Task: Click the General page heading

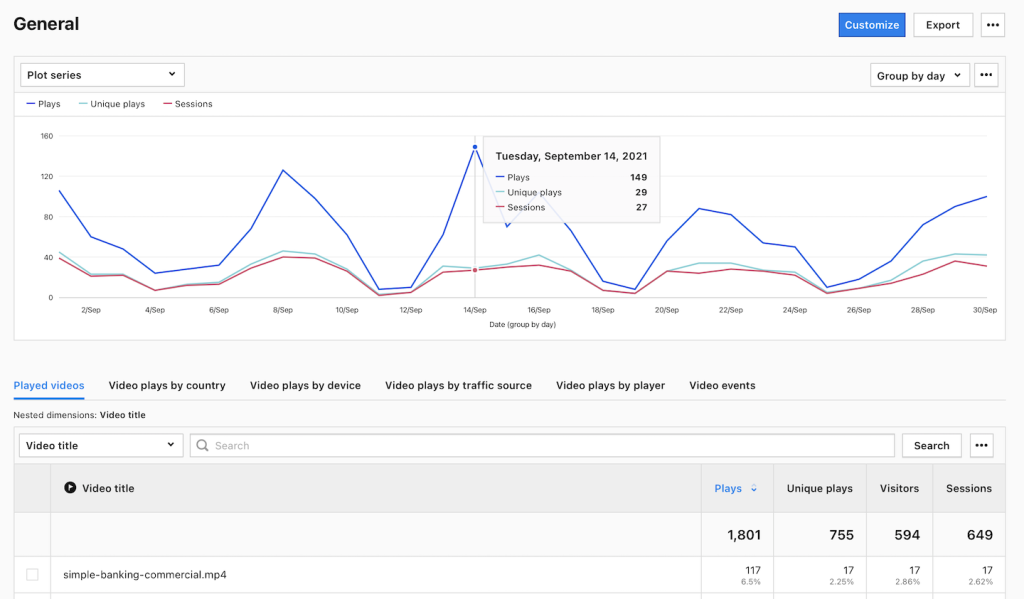Action: [46, 24]
